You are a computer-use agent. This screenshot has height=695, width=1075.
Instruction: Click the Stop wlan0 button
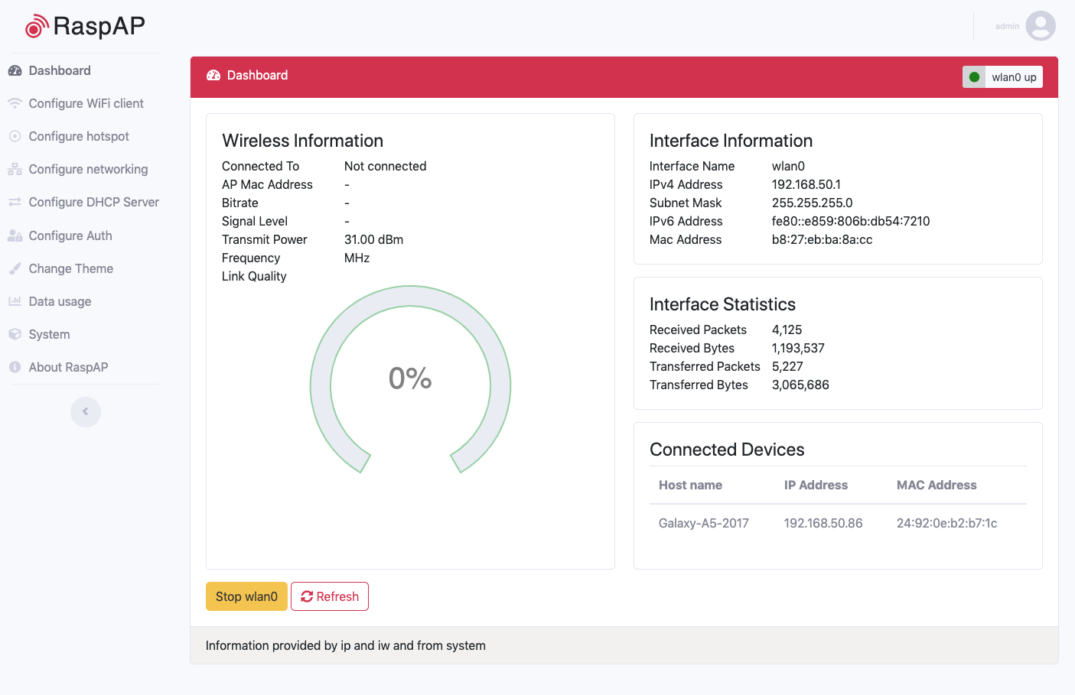tap(246, 596)
